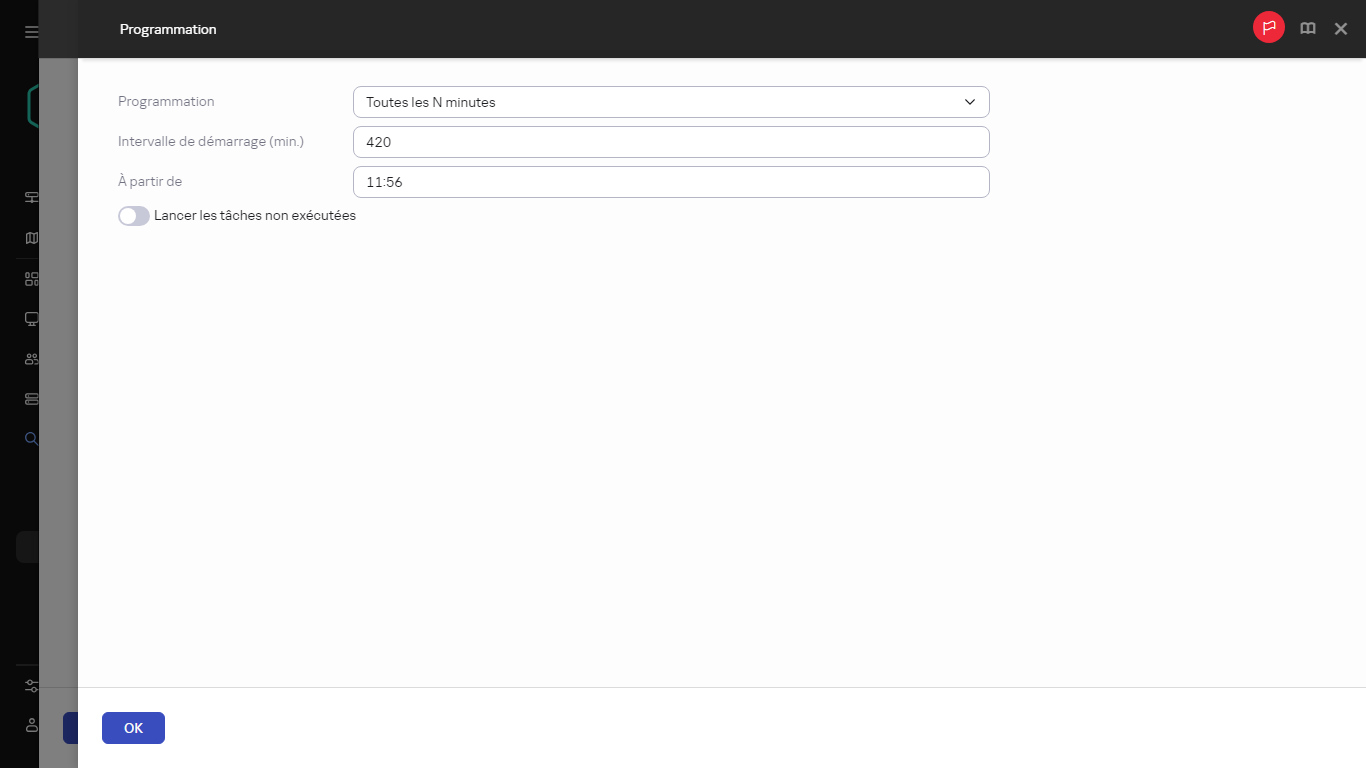
Task: Open the help book icon
Action: tap(1307, 29)
